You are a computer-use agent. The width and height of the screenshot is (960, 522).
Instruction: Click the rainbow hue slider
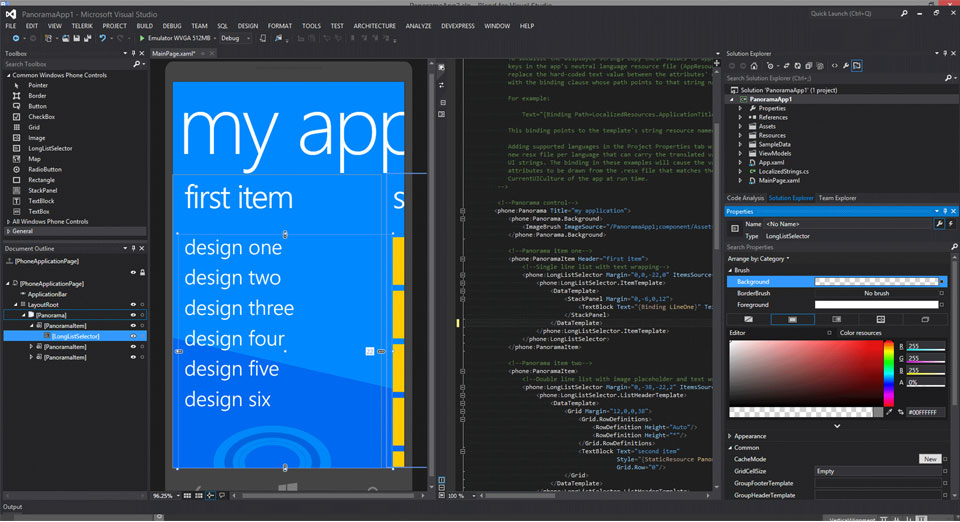coord(888,373)
